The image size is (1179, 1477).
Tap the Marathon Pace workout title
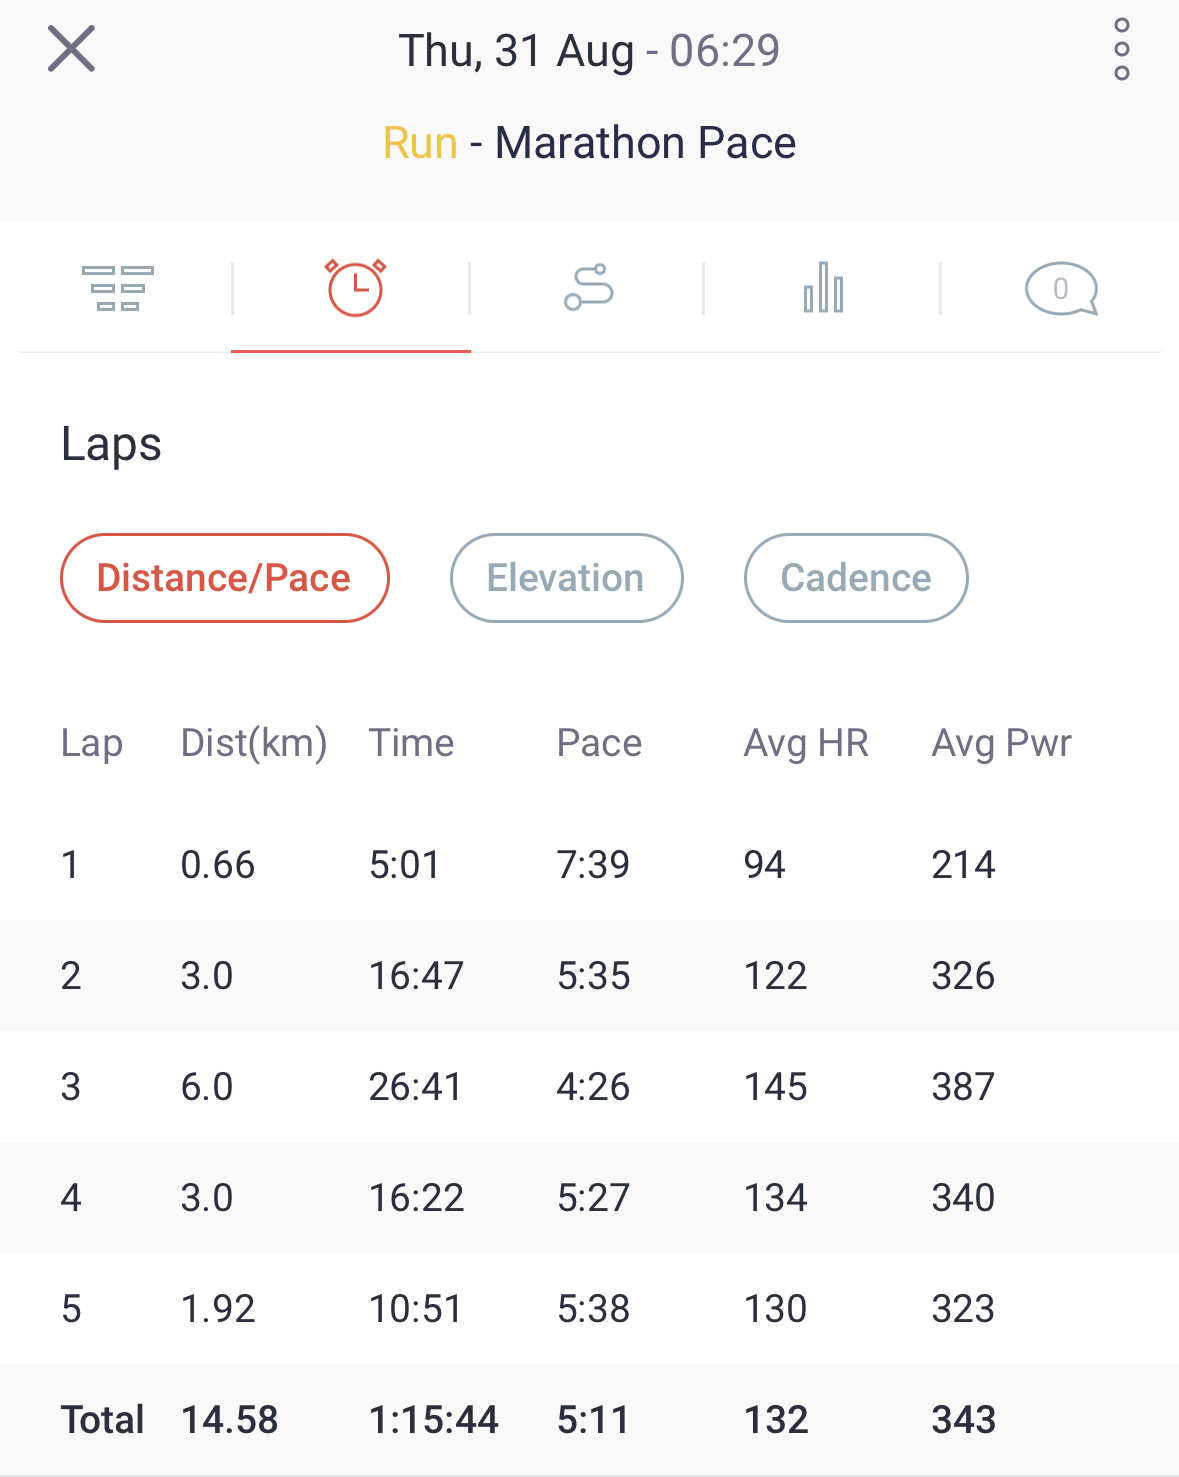click(646, 143)
